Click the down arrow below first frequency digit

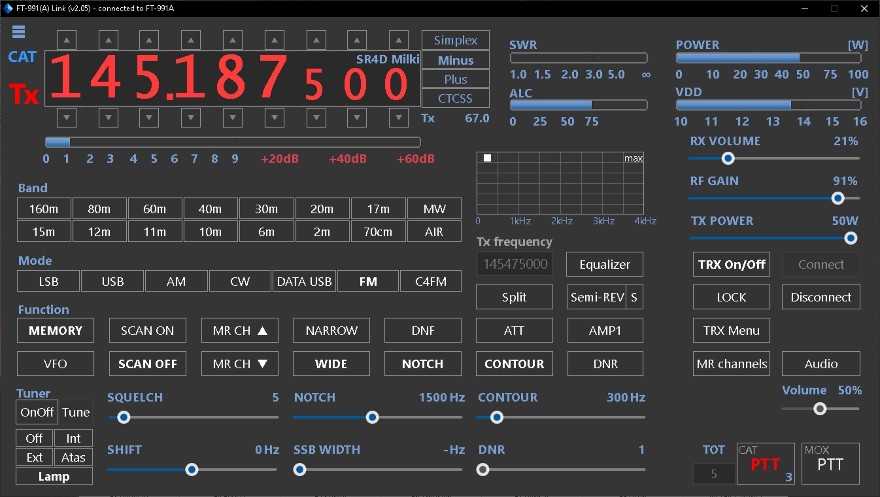coord(67,118)
